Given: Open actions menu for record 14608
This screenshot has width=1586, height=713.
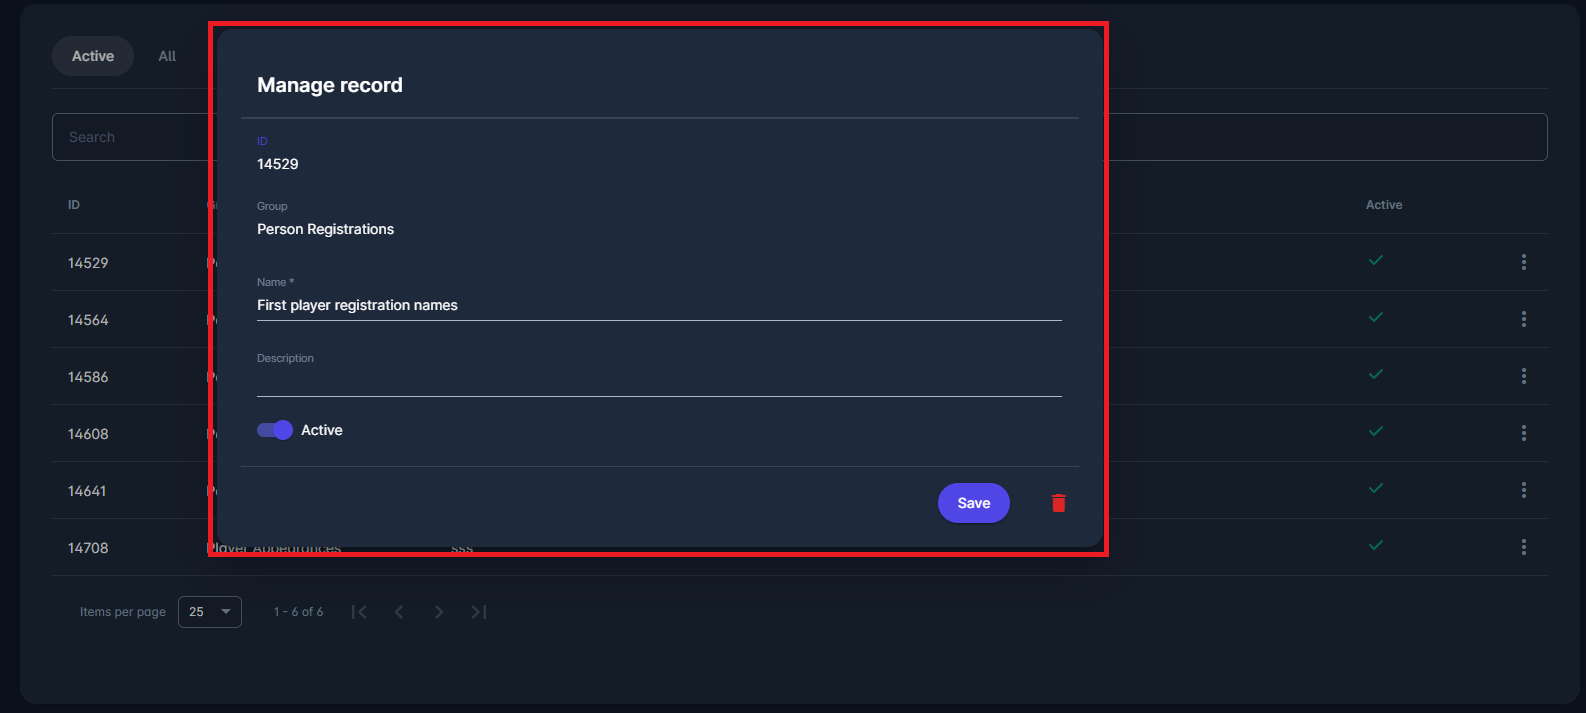Looking at the screenshot, I should point(1523,433).
